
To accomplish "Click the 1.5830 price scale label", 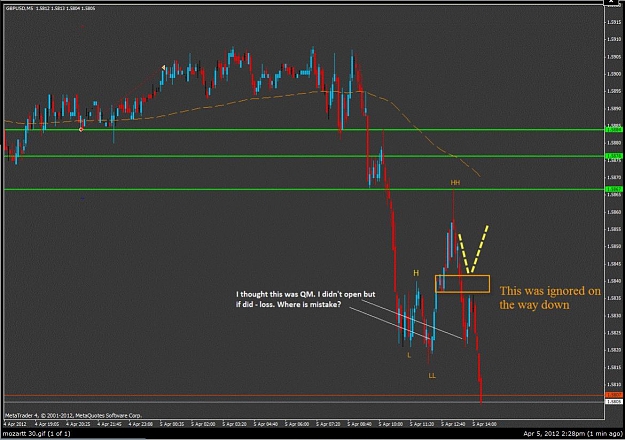I will point(614,315).
